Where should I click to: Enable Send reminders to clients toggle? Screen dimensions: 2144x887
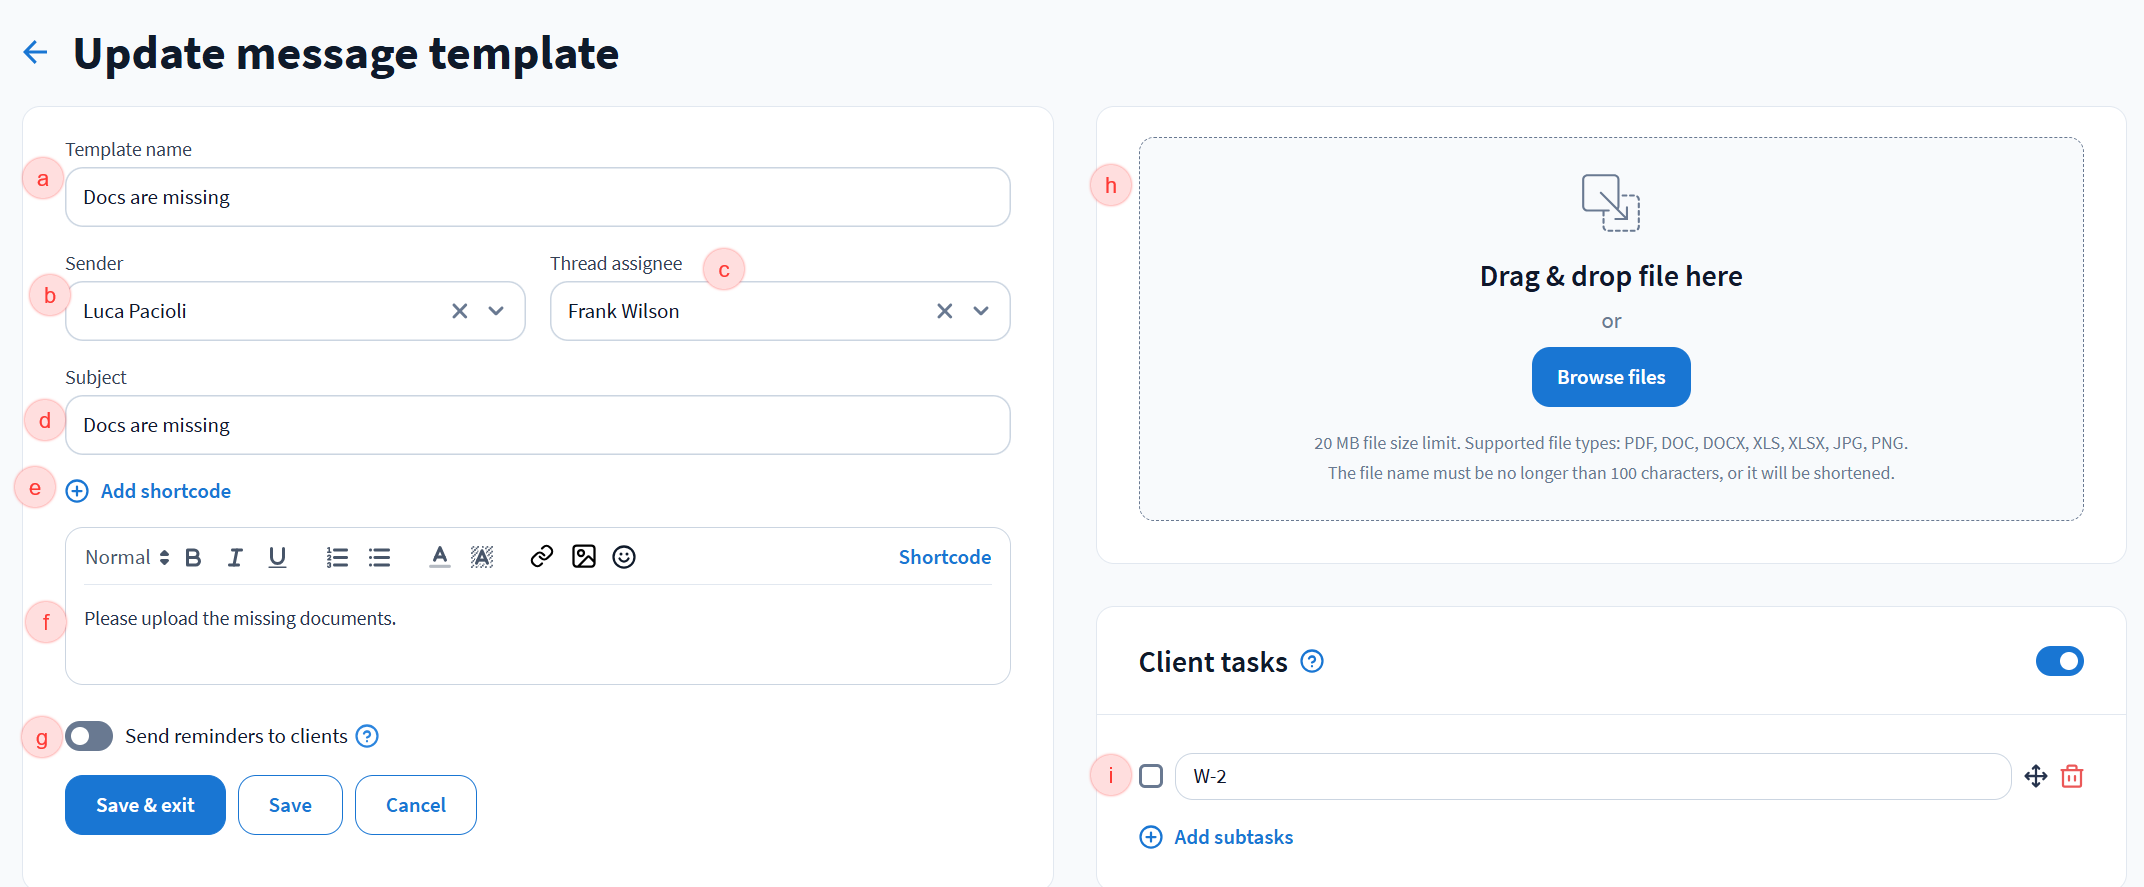pos(89,736)
